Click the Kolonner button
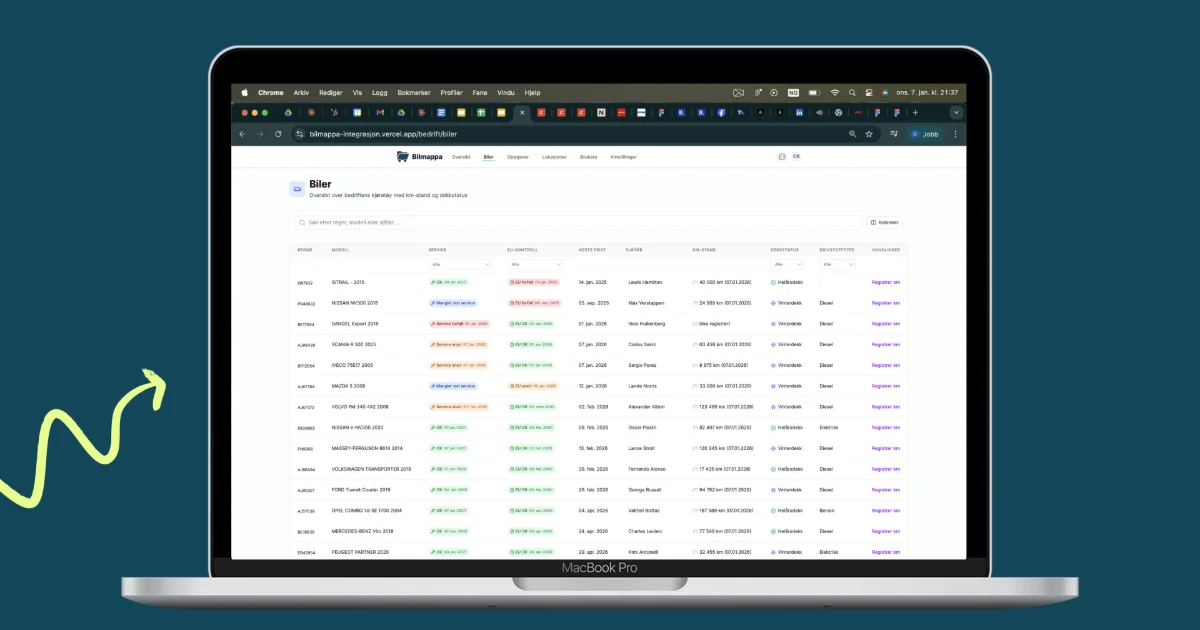This screenshot has width=1200, height=630. (885, 222)
